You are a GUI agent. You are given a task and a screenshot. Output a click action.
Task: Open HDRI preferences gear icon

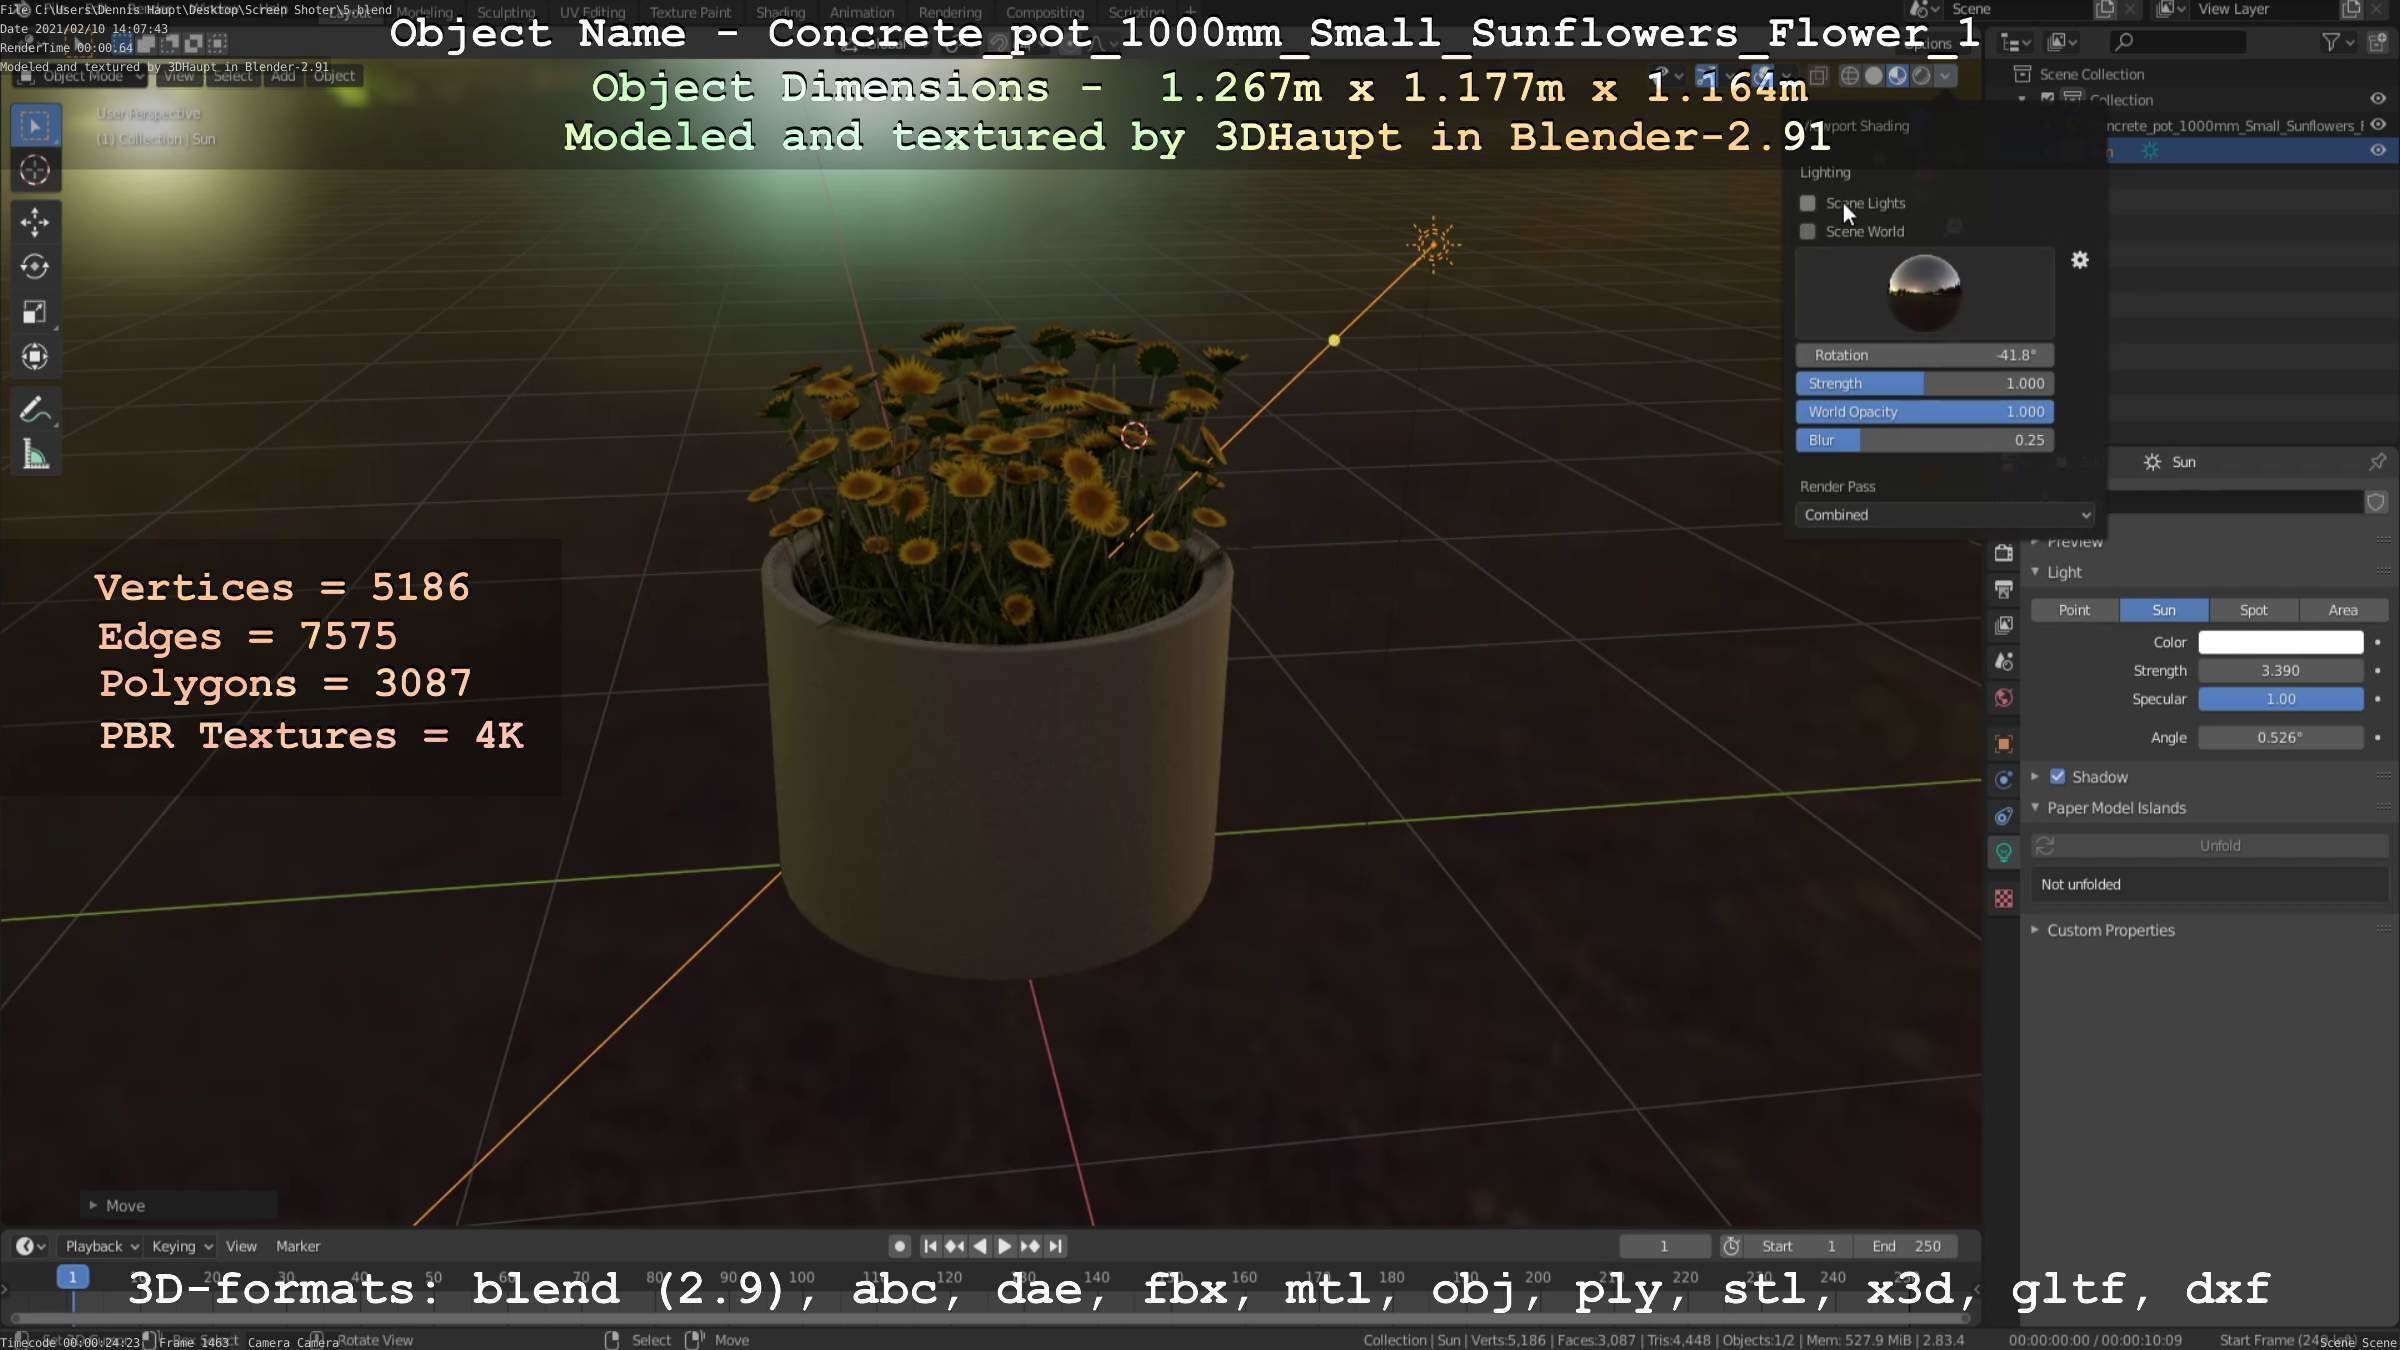[2080, 260]
